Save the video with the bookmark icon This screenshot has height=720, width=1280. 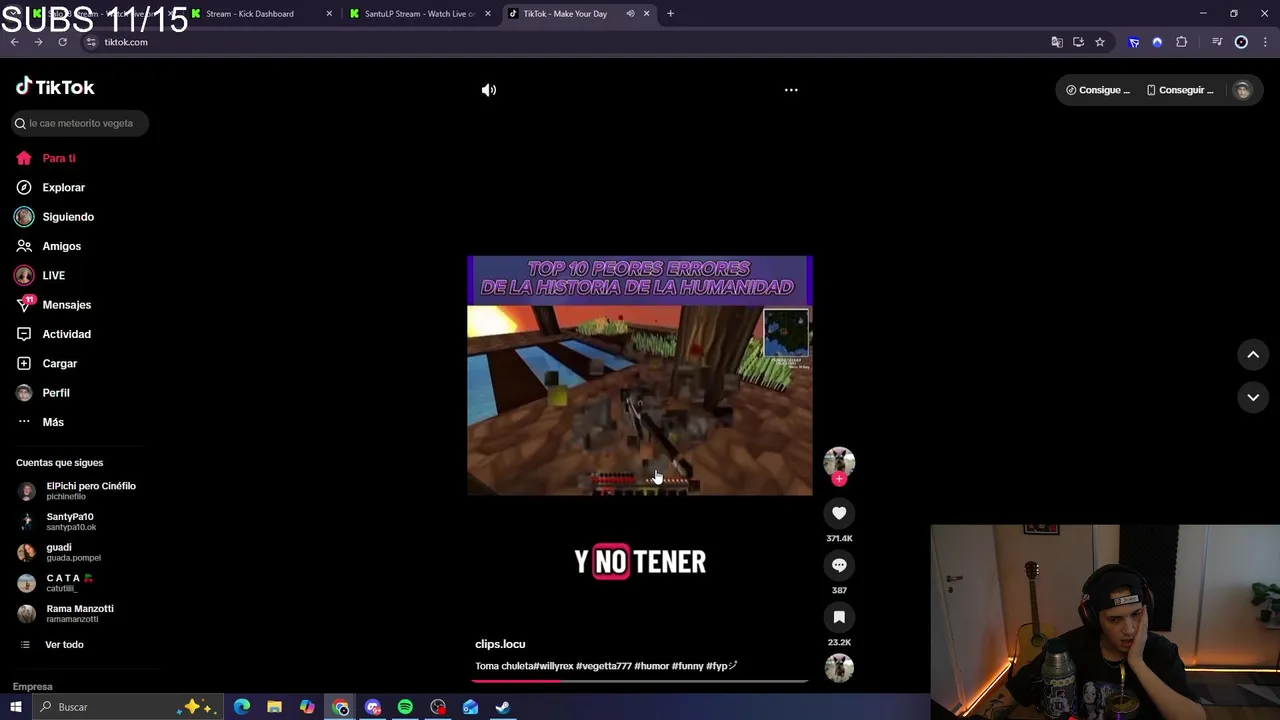(x=839, y=617)
